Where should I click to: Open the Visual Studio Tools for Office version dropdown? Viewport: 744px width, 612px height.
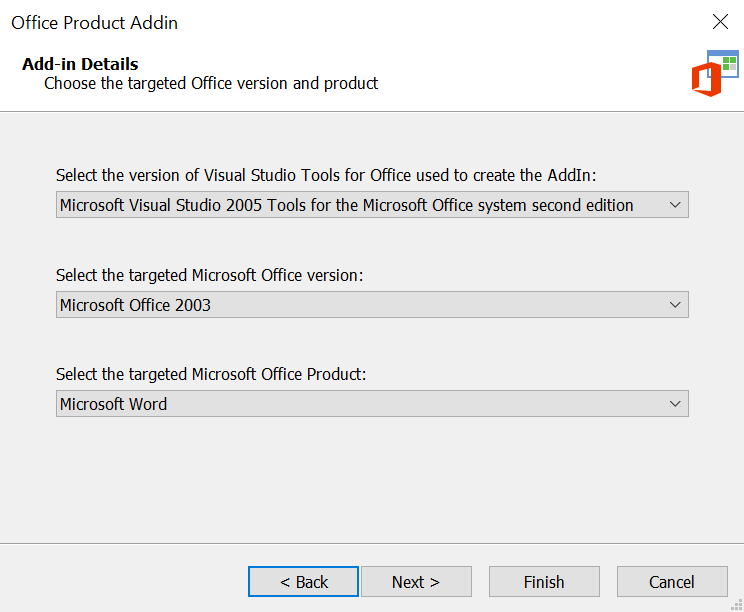372,205
